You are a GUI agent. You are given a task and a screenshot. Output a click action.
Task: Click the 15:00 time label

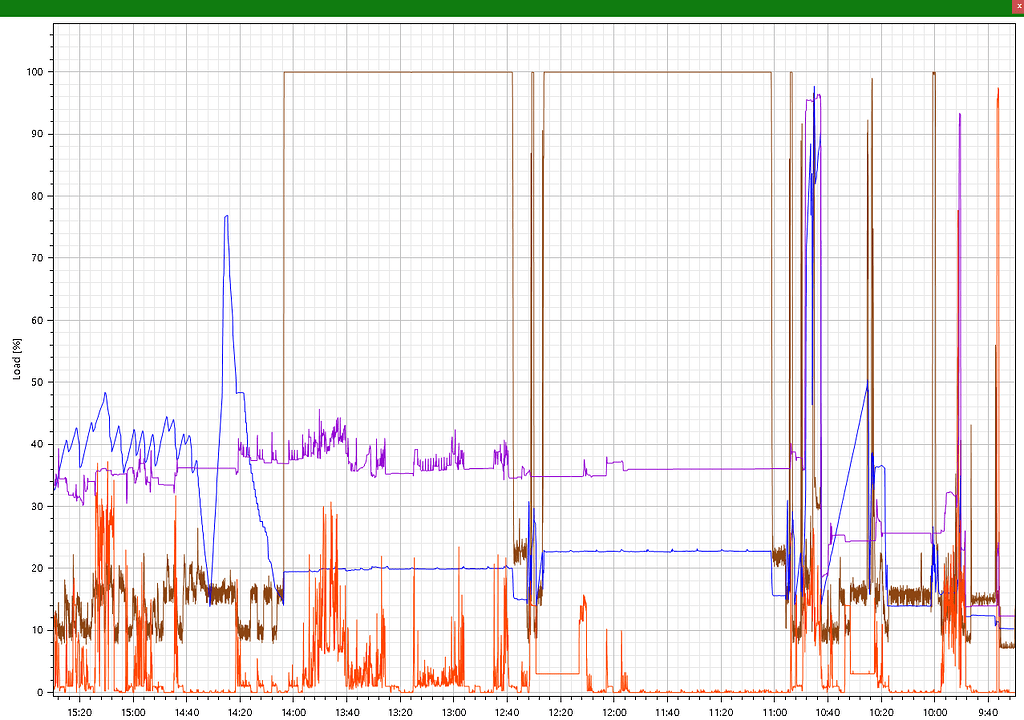(133, 712)
